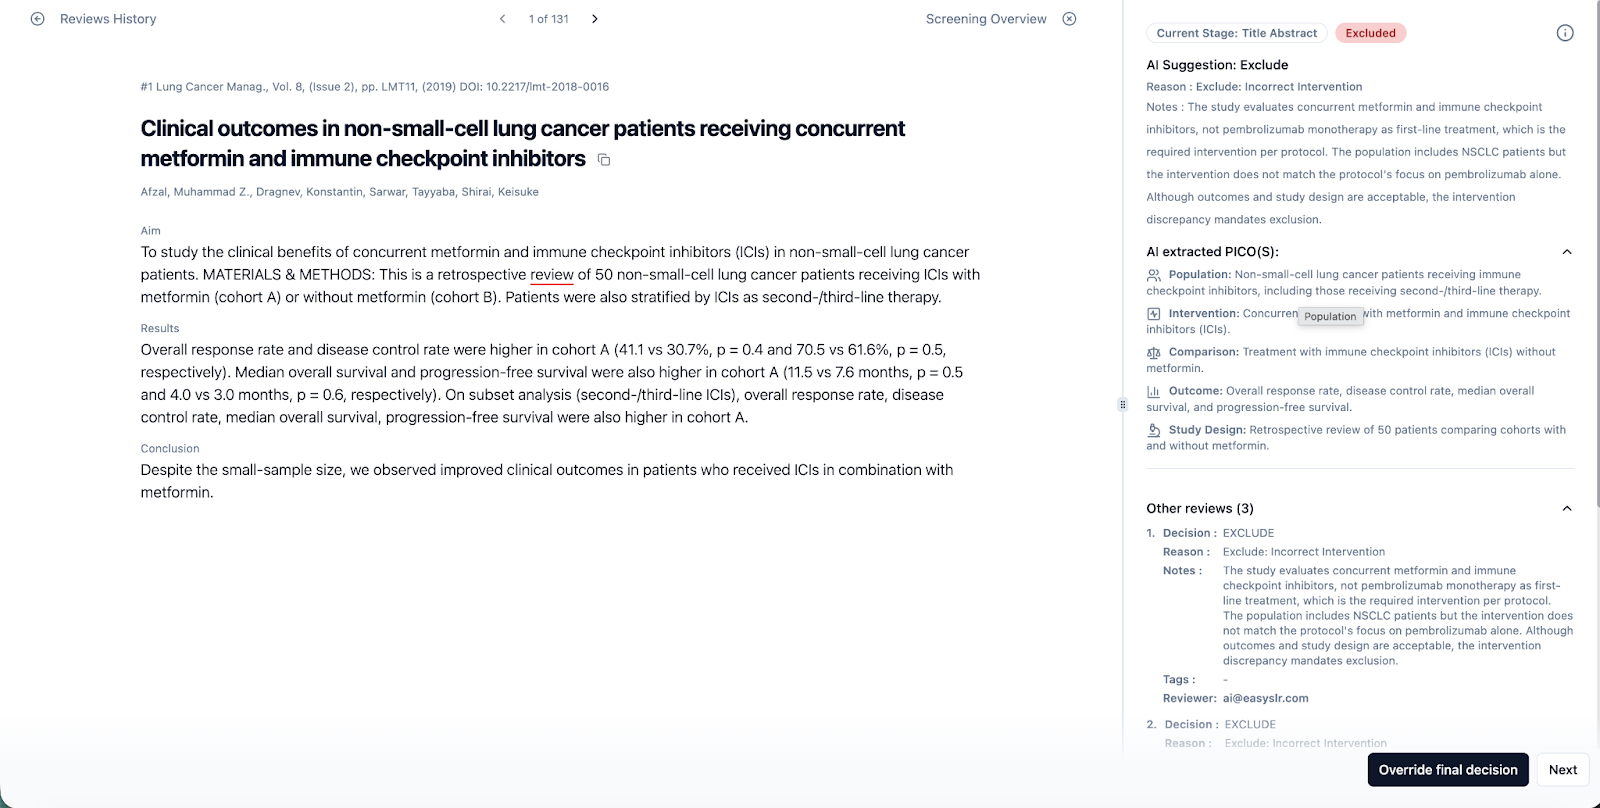1600x808 pixels.
Task: Click the Override final decision button
Action: [1447, 770]
